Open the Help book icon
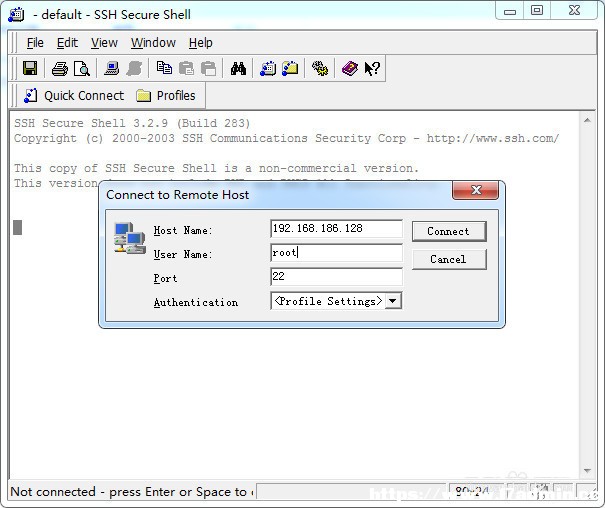 pos(350,69)
